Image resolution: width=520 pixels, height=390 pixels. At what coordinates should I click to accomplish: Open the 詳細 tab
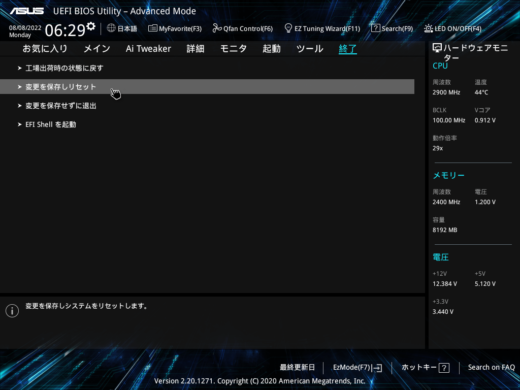pos(195,49)
